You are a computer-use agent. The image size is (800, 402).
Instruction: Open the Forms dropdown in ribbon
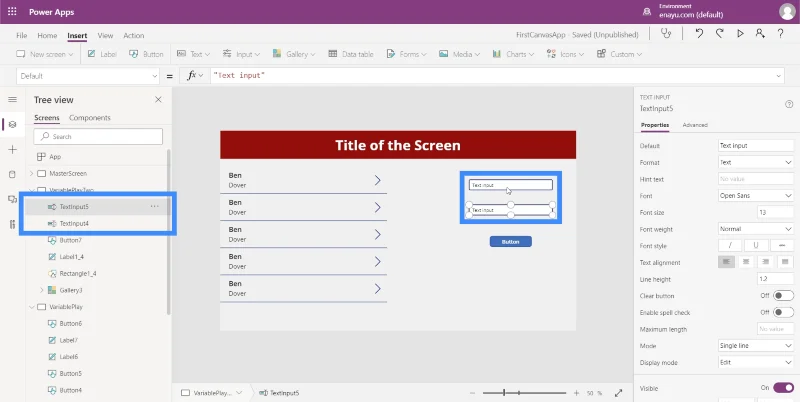pyautogui.click(x=407, y=54)
